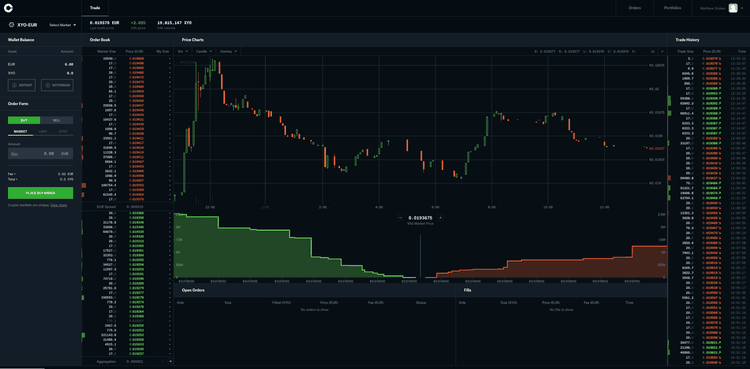Click the chart expand arrow icon
Image resolution: width=750 pixels, height=369 pixels.
click(662, 51)
